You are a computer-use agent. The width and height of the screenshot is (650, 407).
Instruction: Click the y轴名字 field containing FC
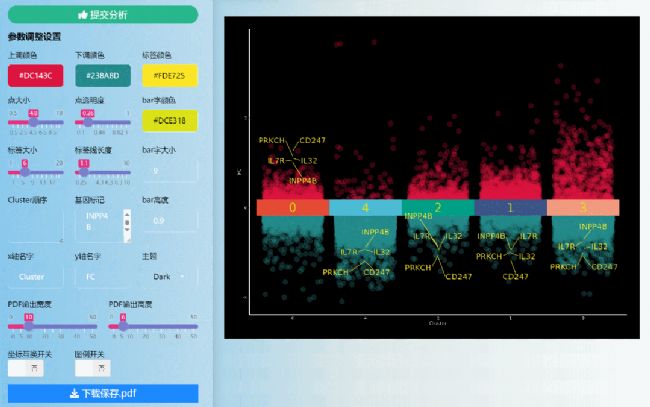[x=102, y=276]
